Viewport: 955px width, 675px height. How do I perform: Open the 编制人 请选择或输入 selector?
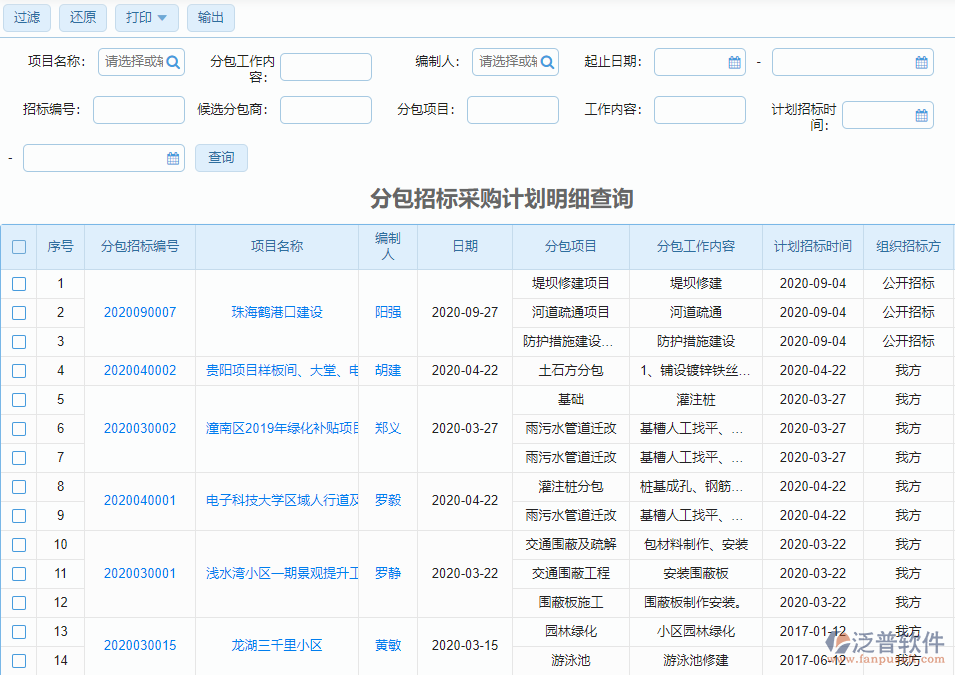coord(510,61)
